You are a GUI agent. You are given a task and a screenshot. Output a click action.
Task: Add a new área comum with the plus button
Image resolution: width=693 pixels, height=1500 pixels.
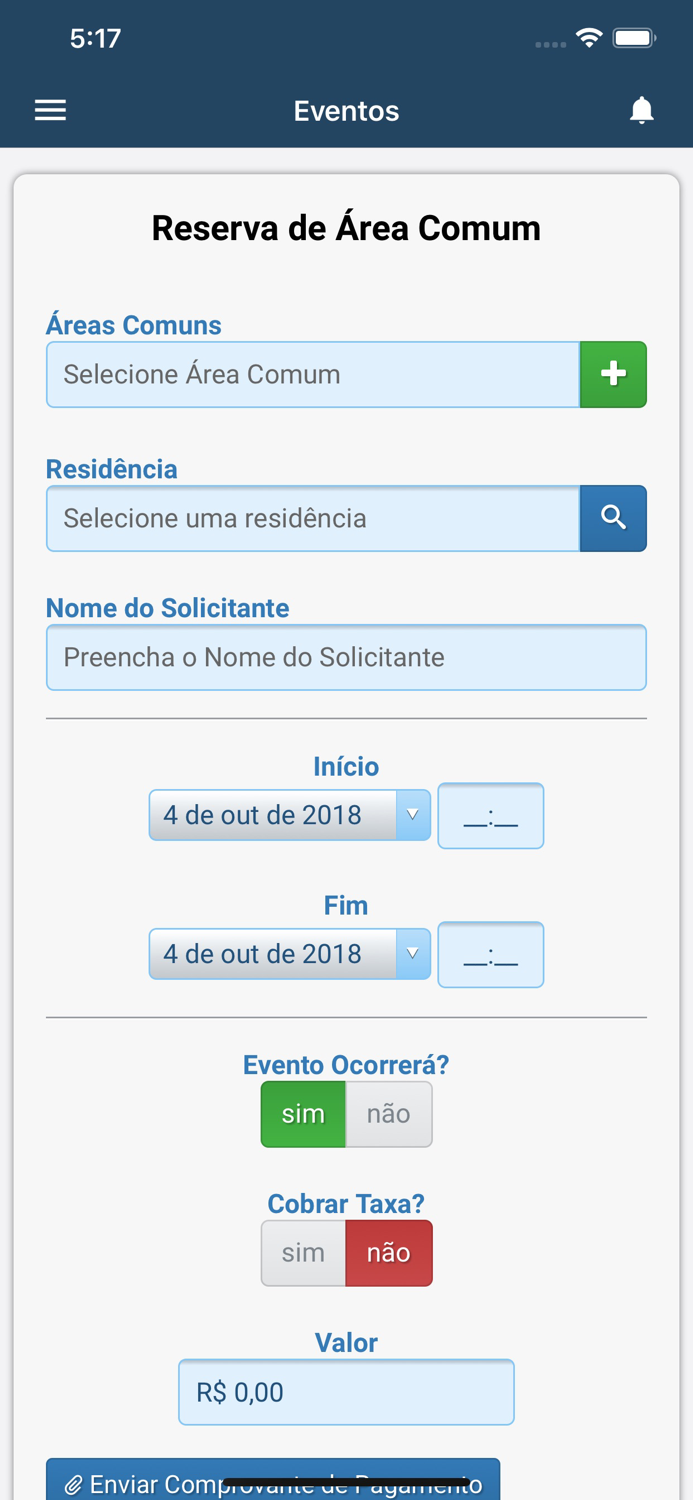613,374
